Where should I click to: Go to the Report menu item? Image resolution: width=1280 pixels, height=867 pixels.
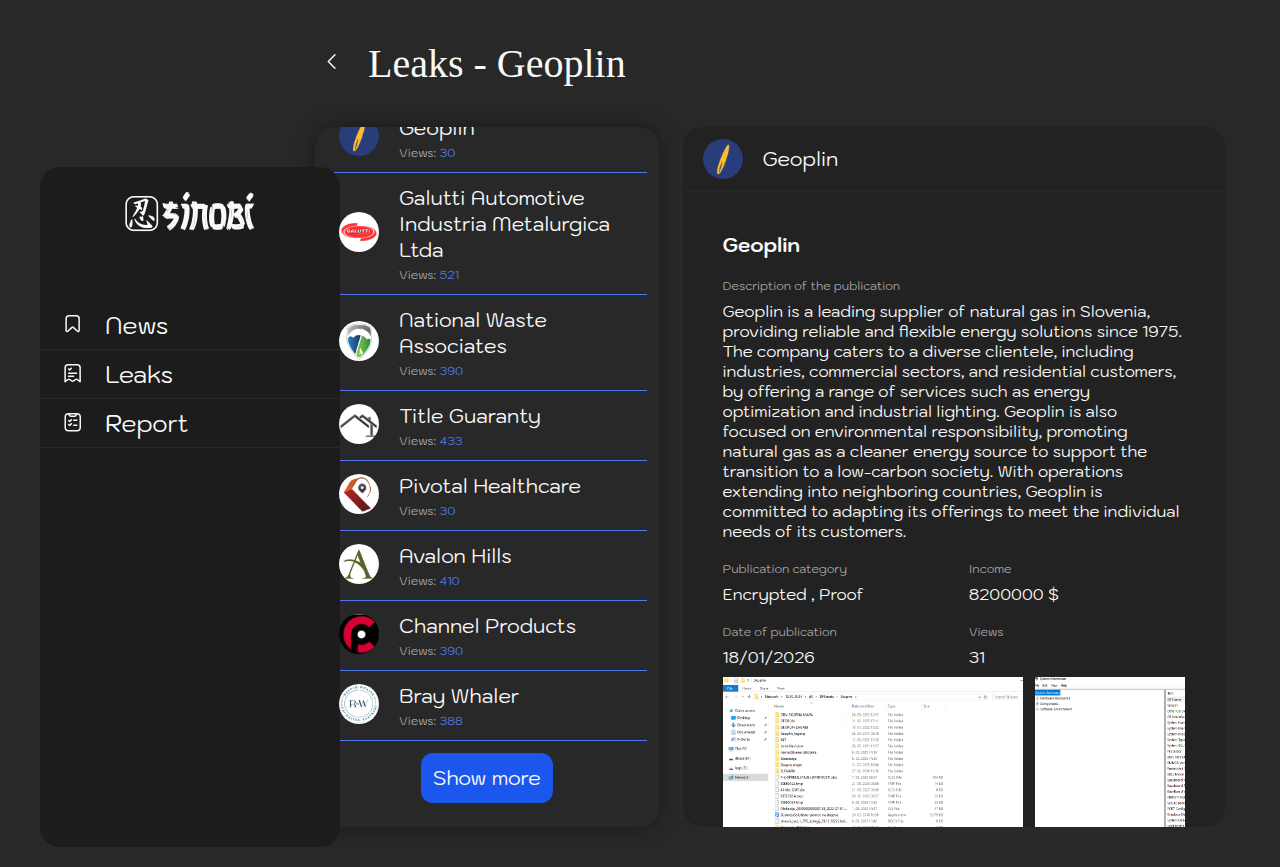[x=146, y=424]
